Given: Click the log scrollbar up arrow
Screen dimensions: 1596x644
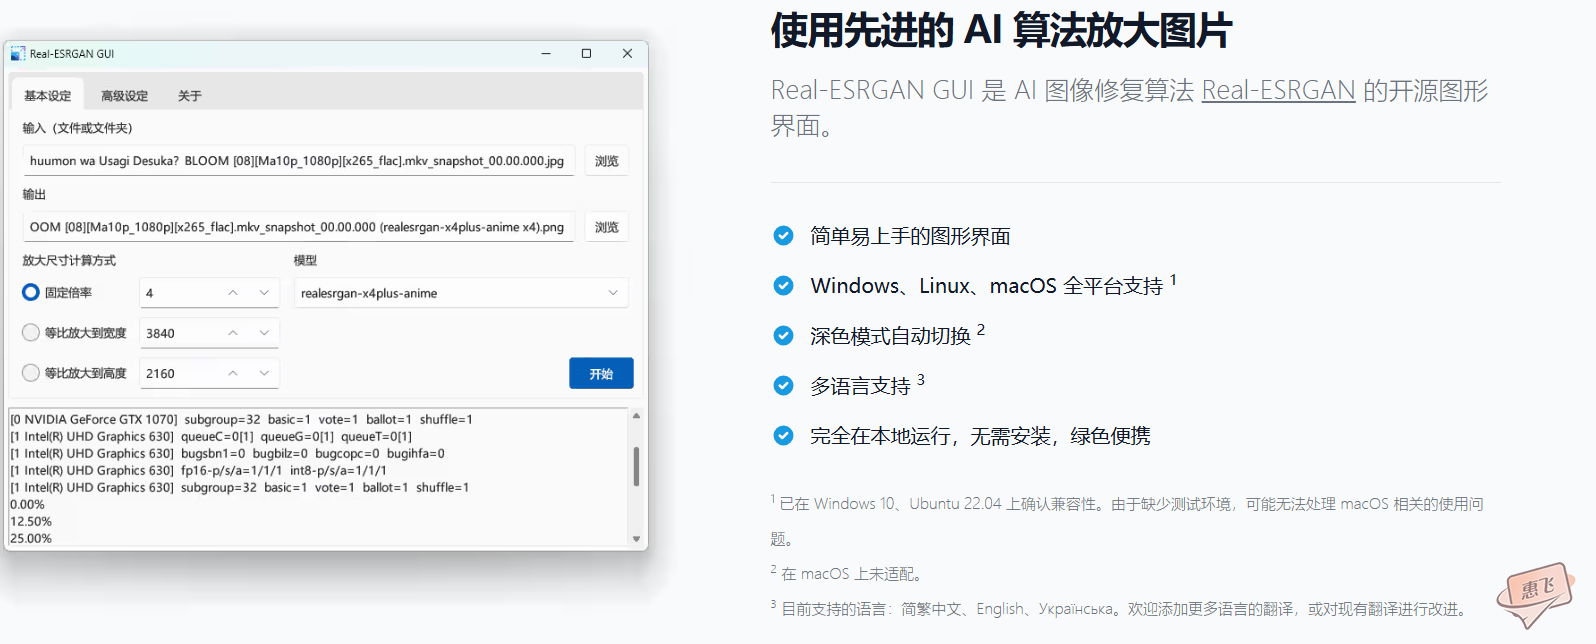Looking at the screenshot, I should point(636,416).
